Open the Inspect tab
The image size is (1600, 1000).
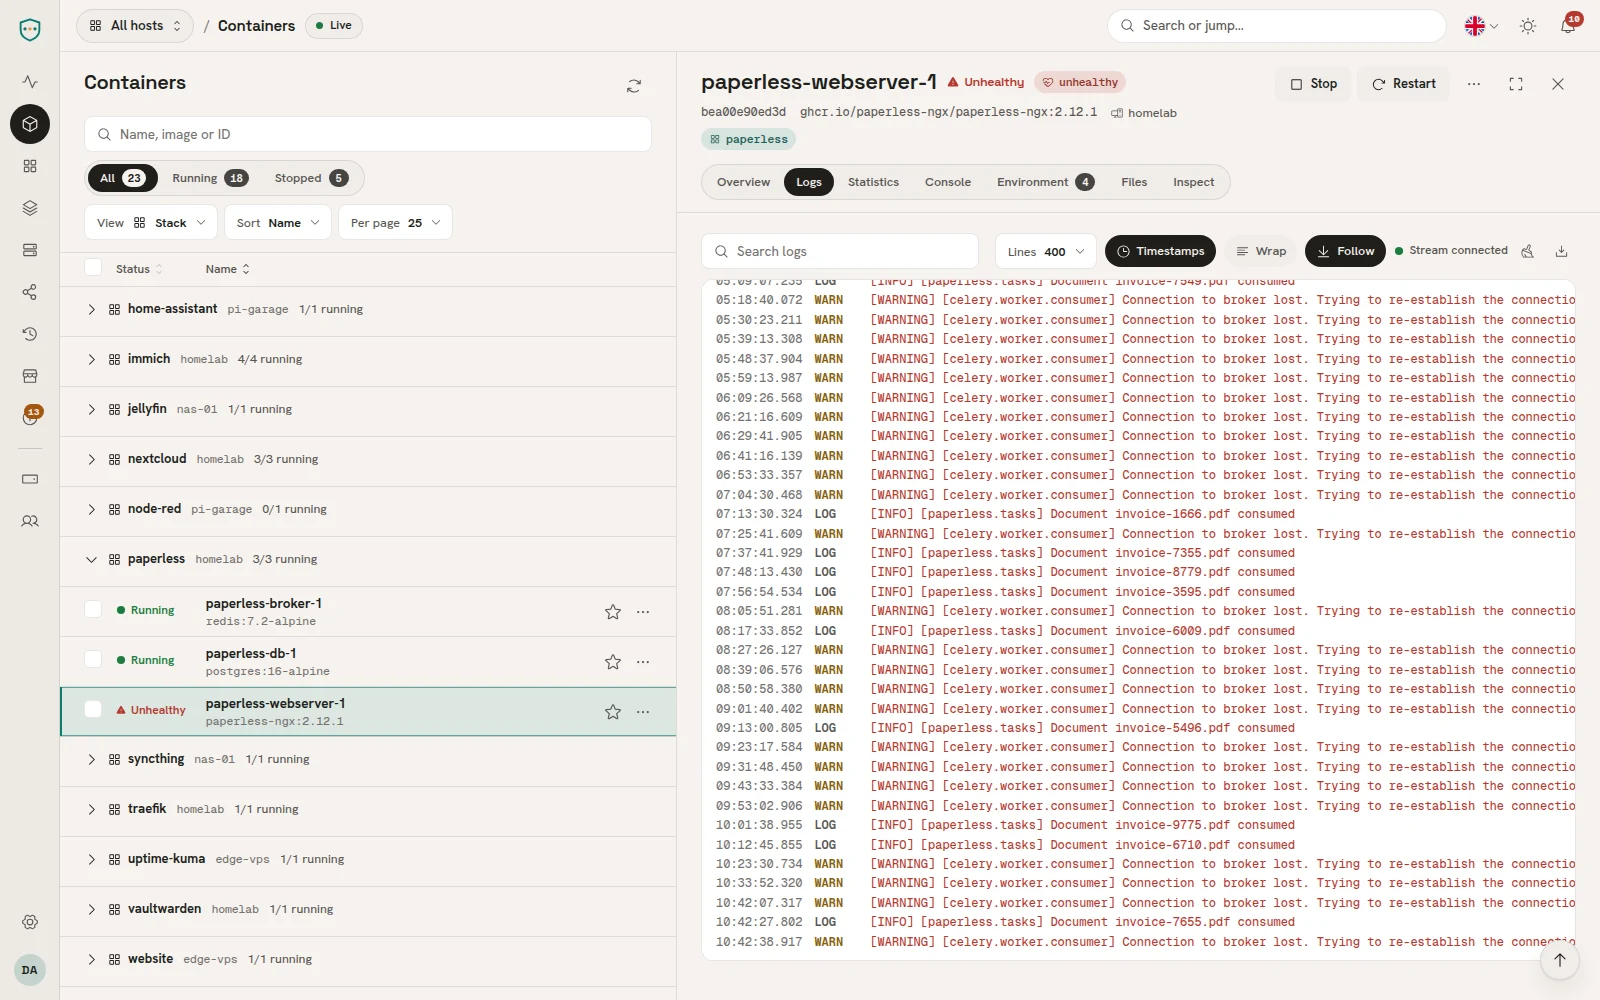(x=1193, y=182)
